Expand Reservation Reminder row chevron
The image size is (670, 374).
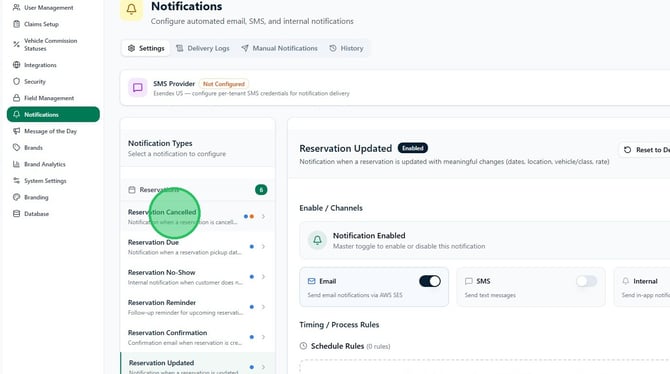[x=263, y=307]
